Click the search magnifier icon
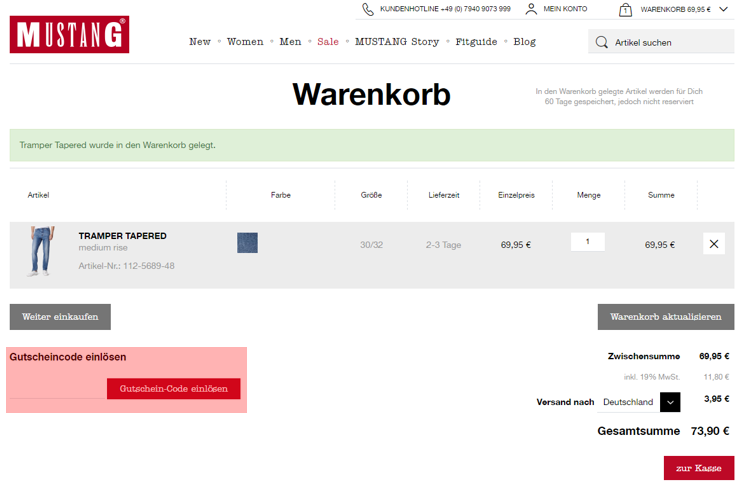Viewport: 740px width, 486px height. click(x=602, y=42)
